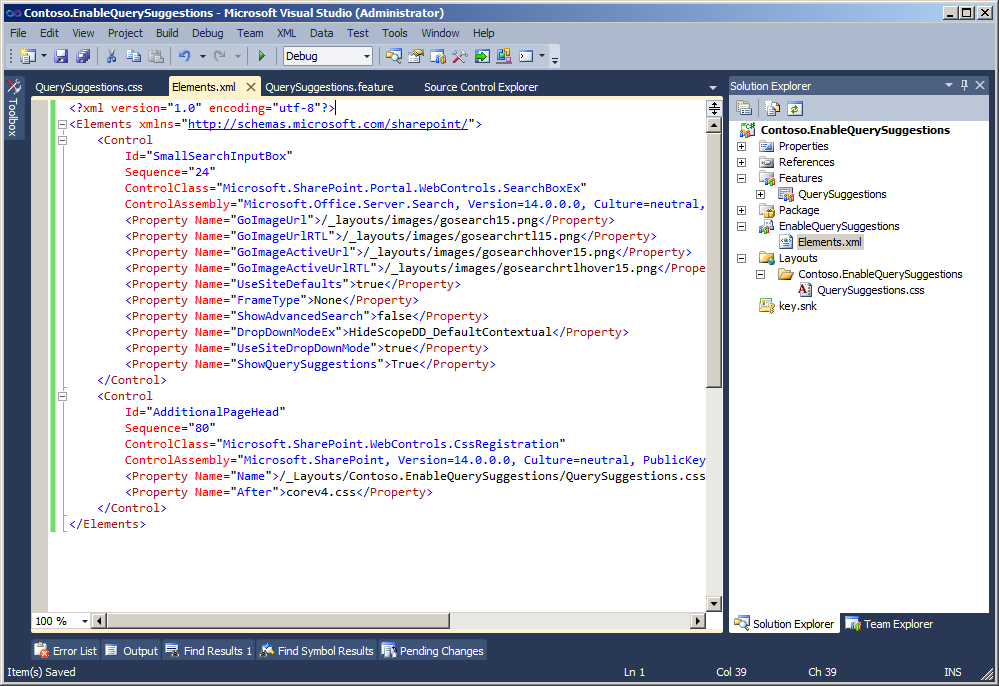
Task: Expand the References node
Action: pos(742,162)
